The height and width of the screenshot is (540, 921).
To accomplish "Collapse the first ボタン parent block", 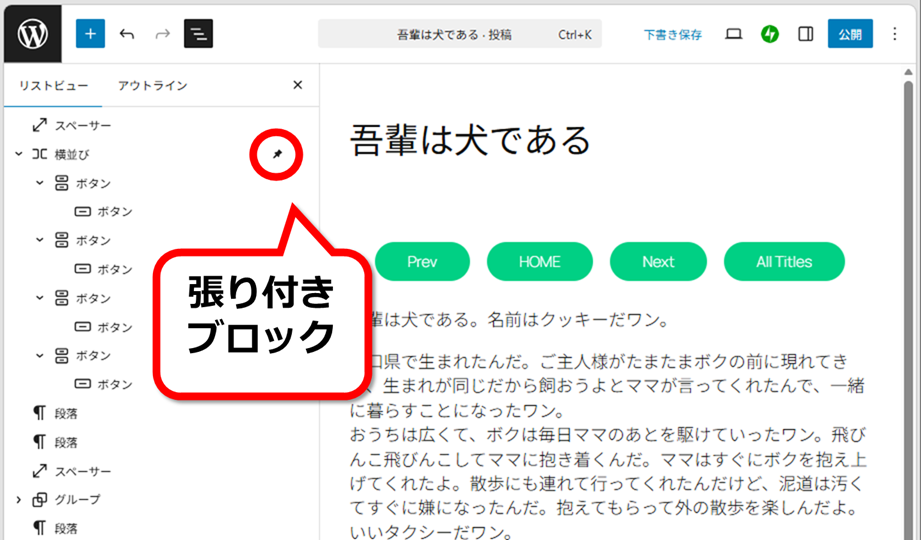I will pos(40,183).
